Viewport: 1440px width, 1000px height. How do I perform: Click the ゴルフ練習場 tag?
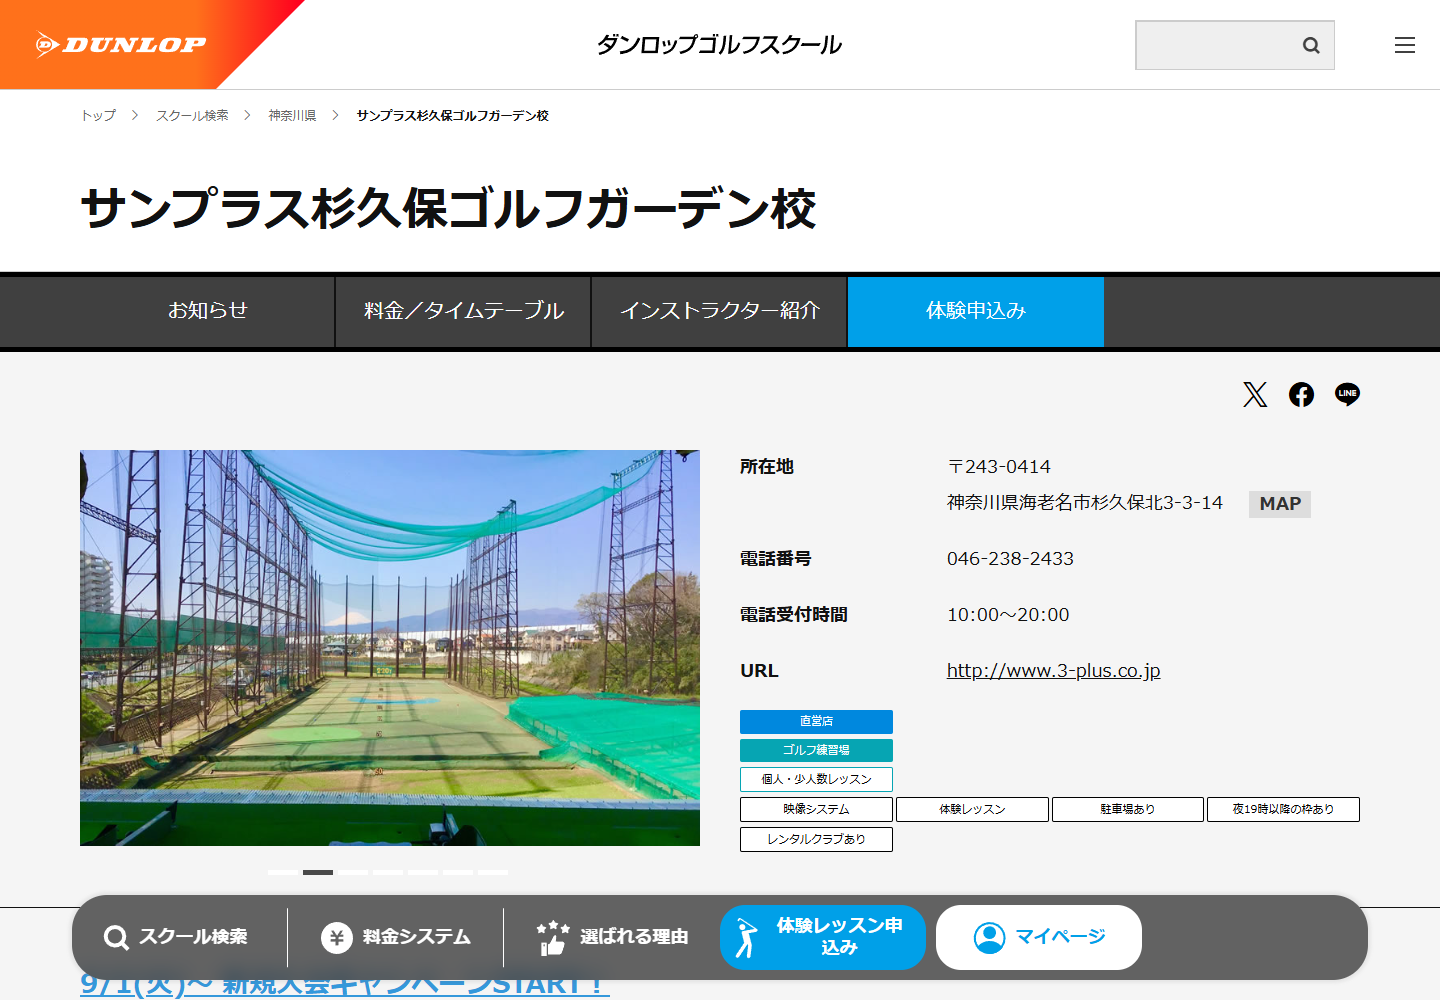tap(816, 750)
